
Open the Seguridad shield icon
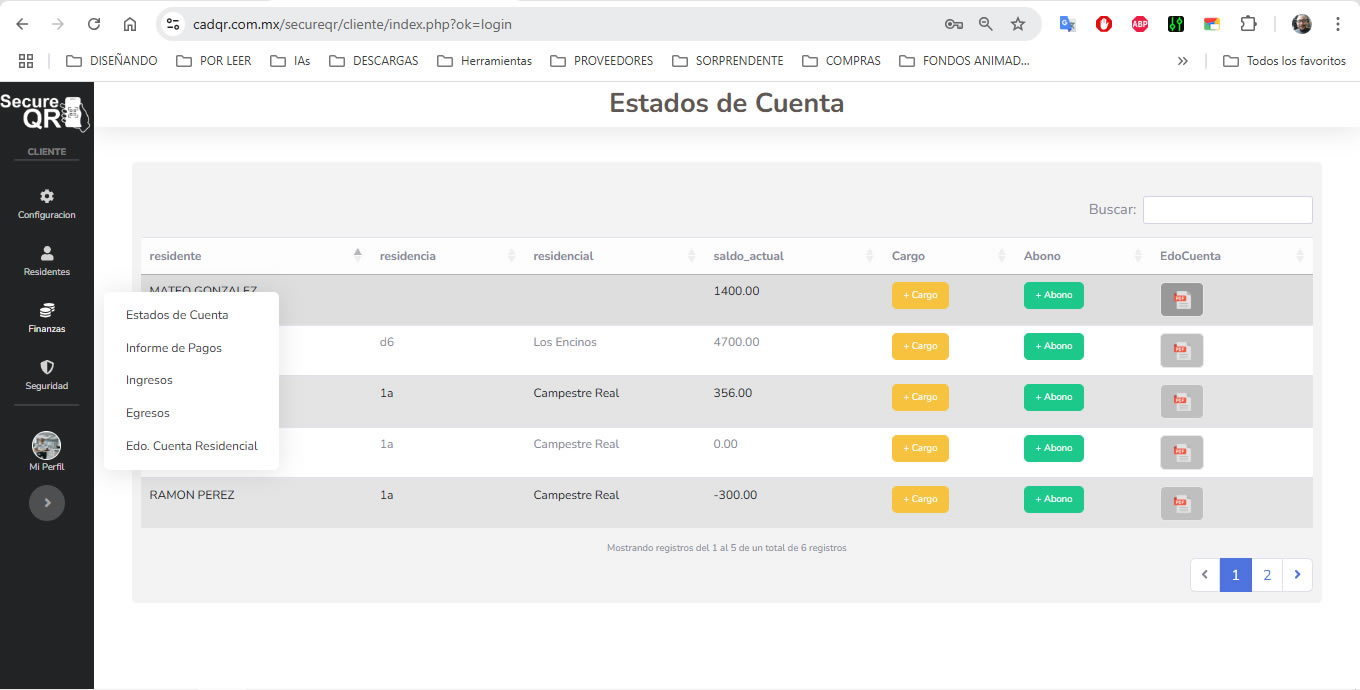coord(47,368)
